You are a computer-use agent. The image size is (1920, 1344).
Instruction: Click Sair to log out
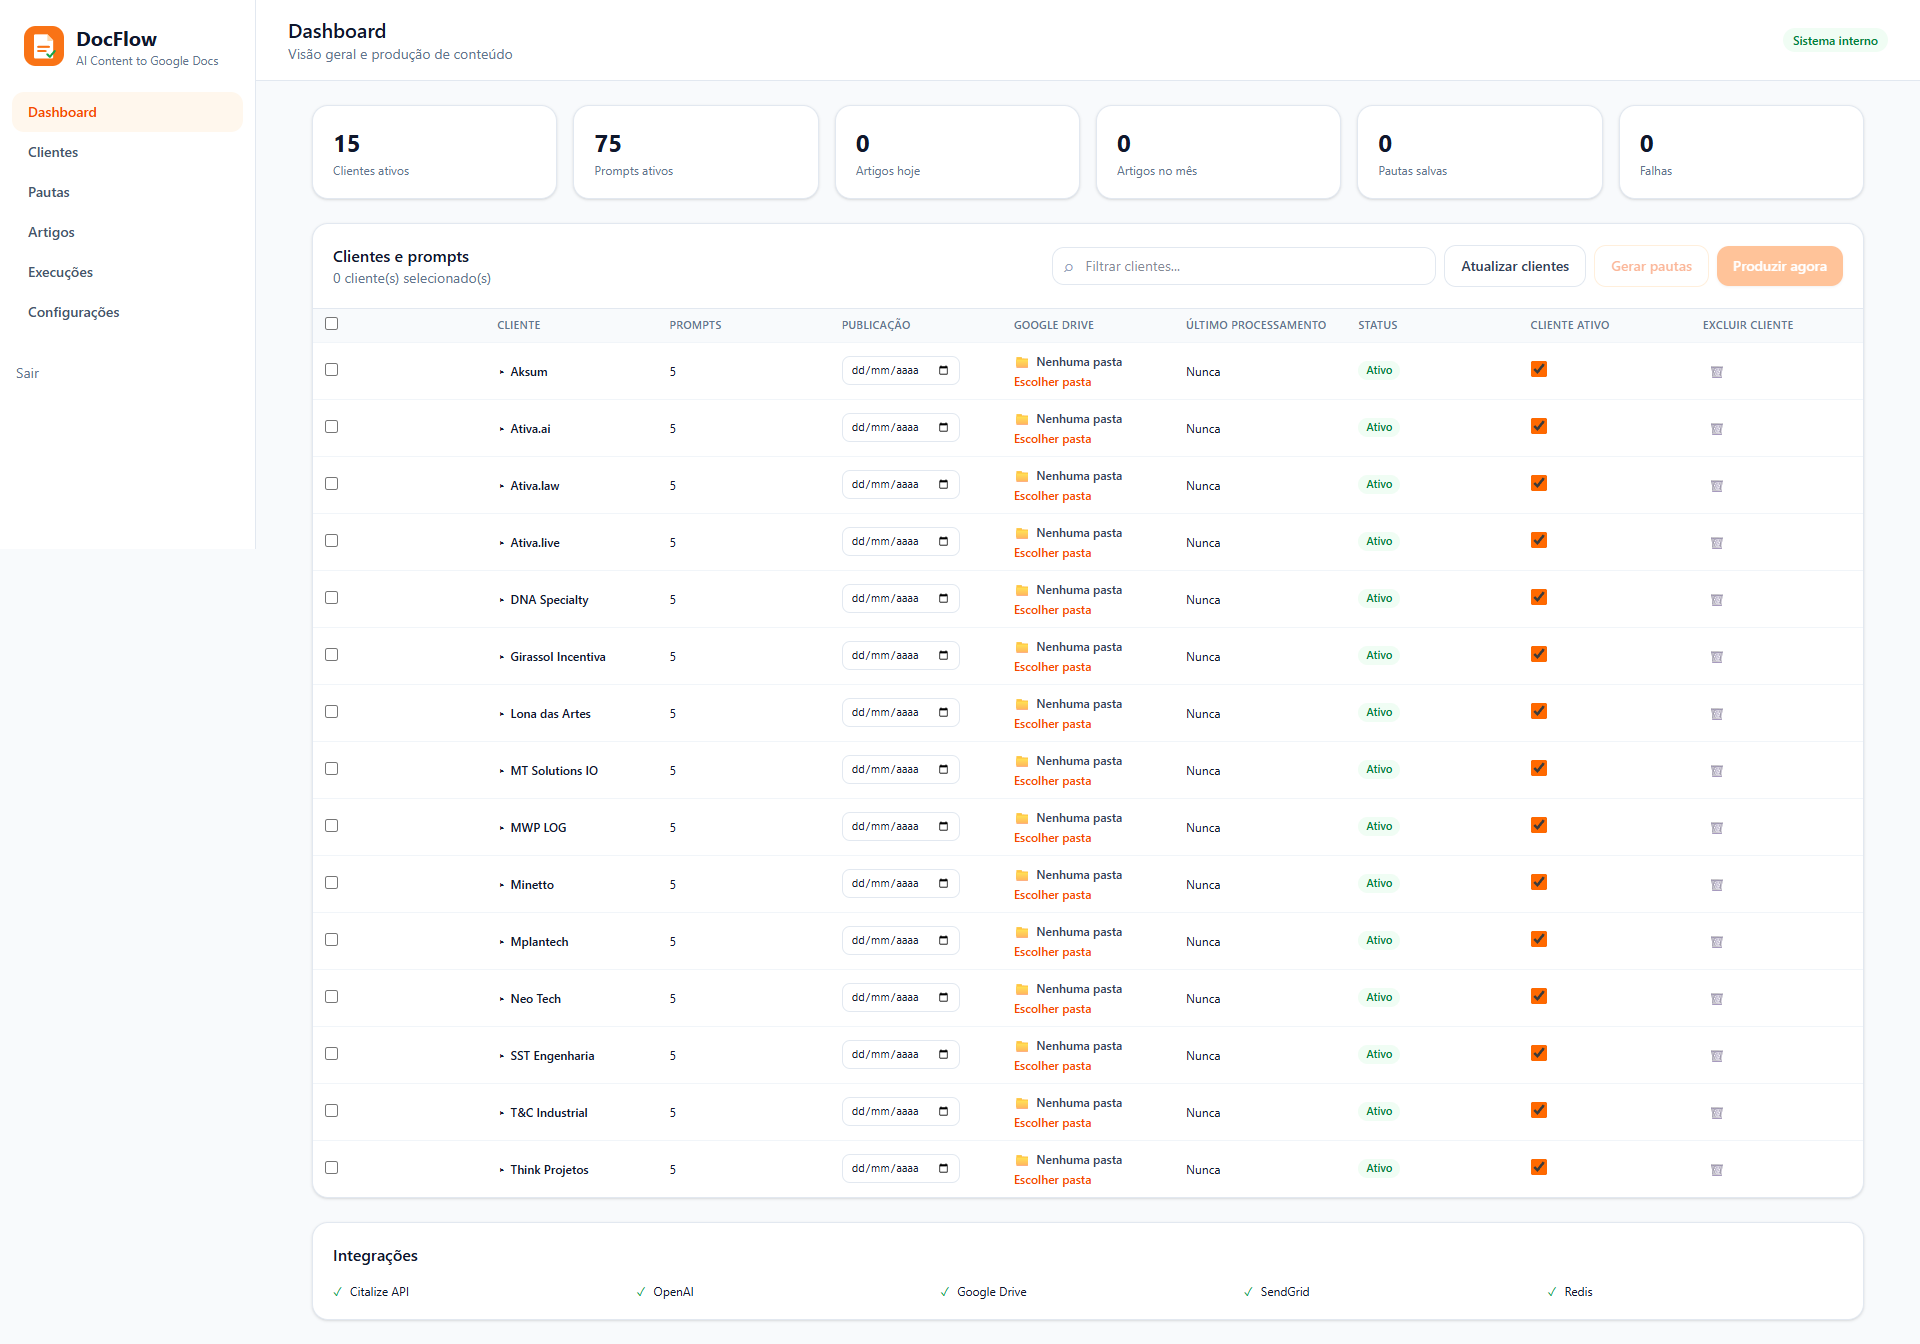coord(27,373)
